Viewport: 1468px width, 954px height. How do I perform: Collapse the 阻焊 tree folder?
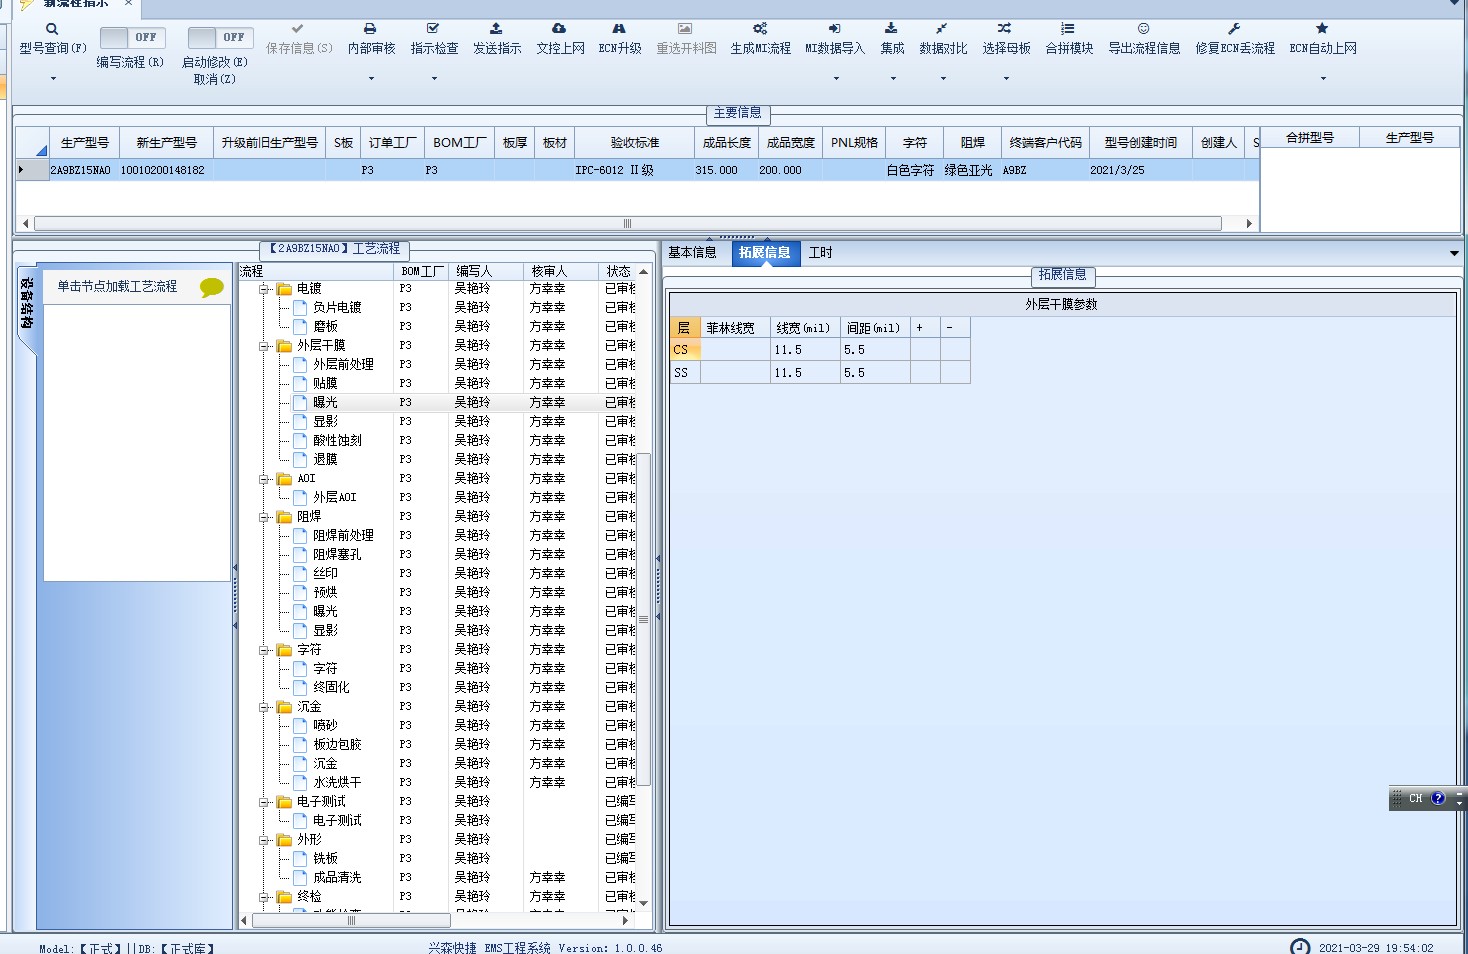(x=265, y=517)
